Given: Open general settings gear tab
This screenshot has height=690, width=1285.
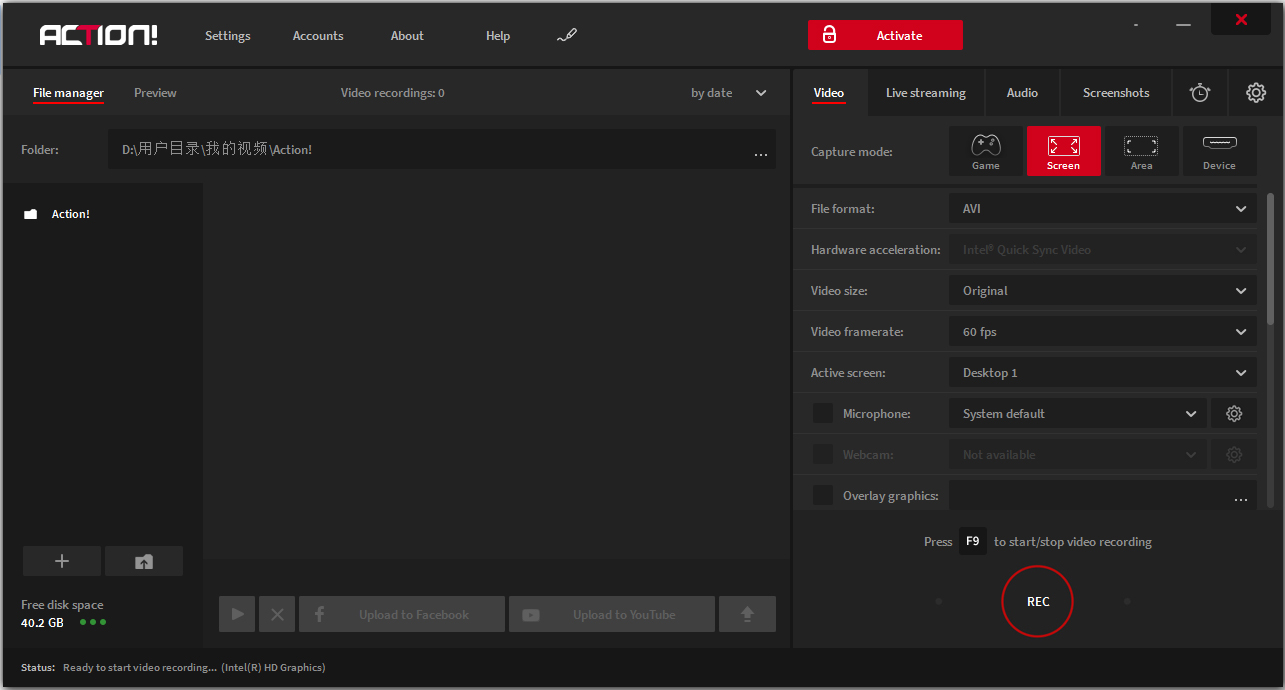Looking at the screenshot, I should click(x=1256, y=93).
